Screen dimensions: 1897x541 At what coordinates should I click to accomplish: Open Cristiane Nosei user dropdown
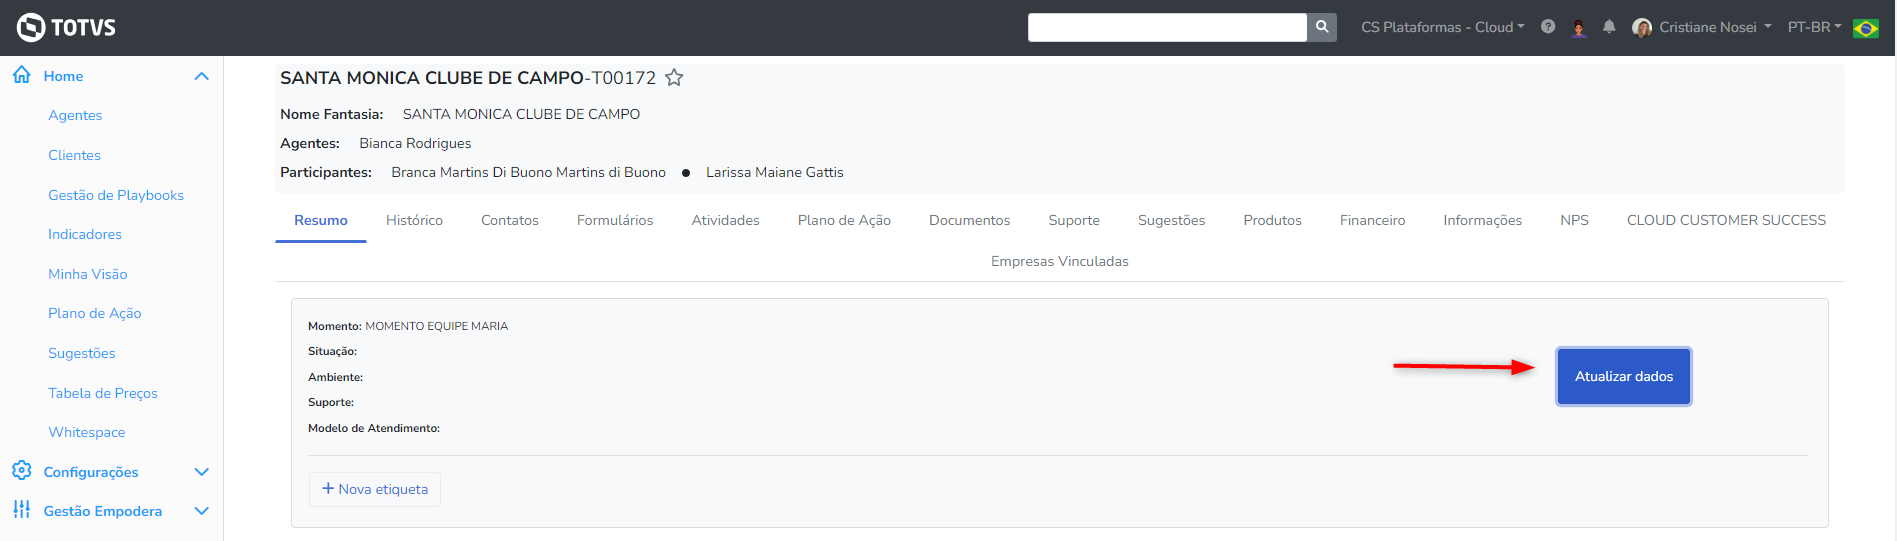1715,27
